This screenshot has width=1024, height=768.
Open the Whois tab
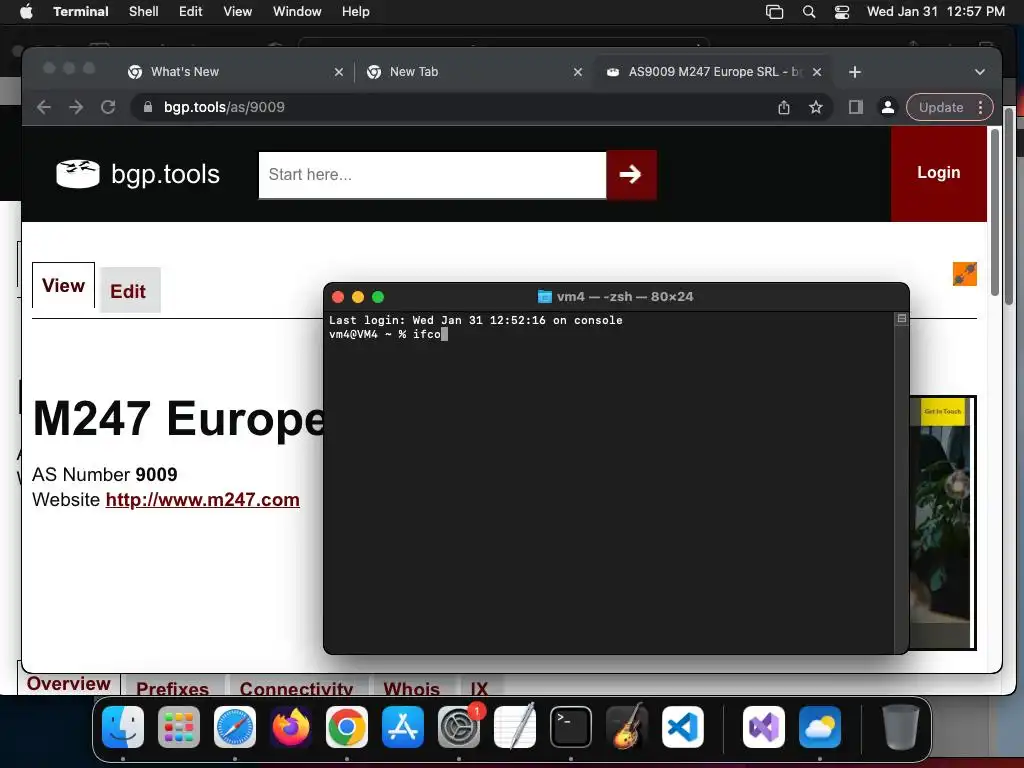tap(411, 687)
